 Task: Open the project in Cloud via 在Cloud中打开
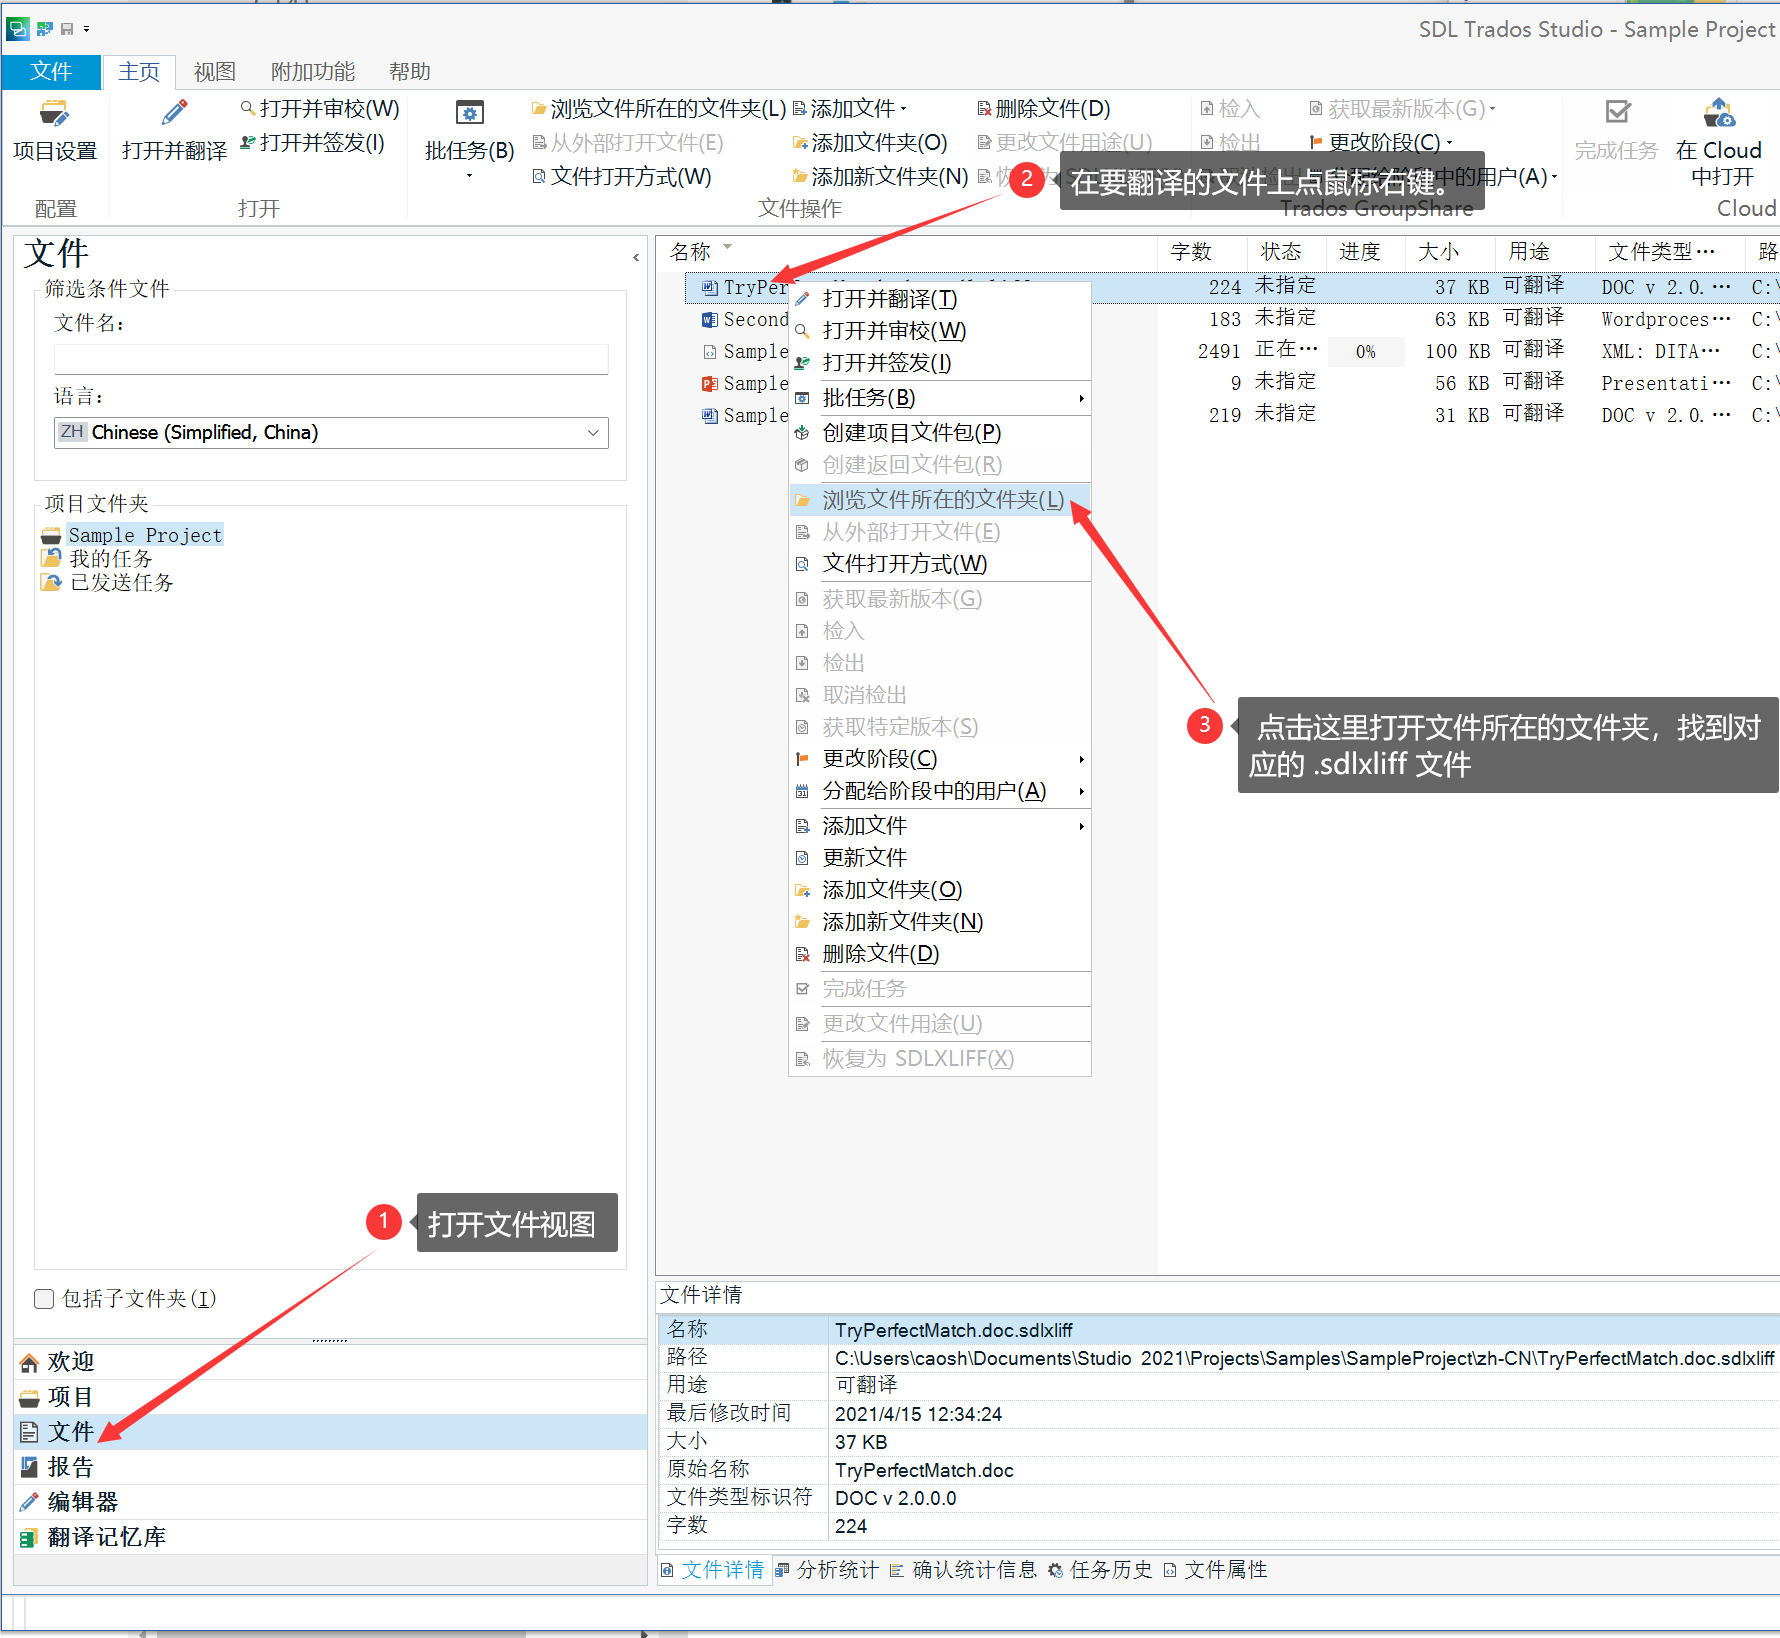tap(1718, 140)
